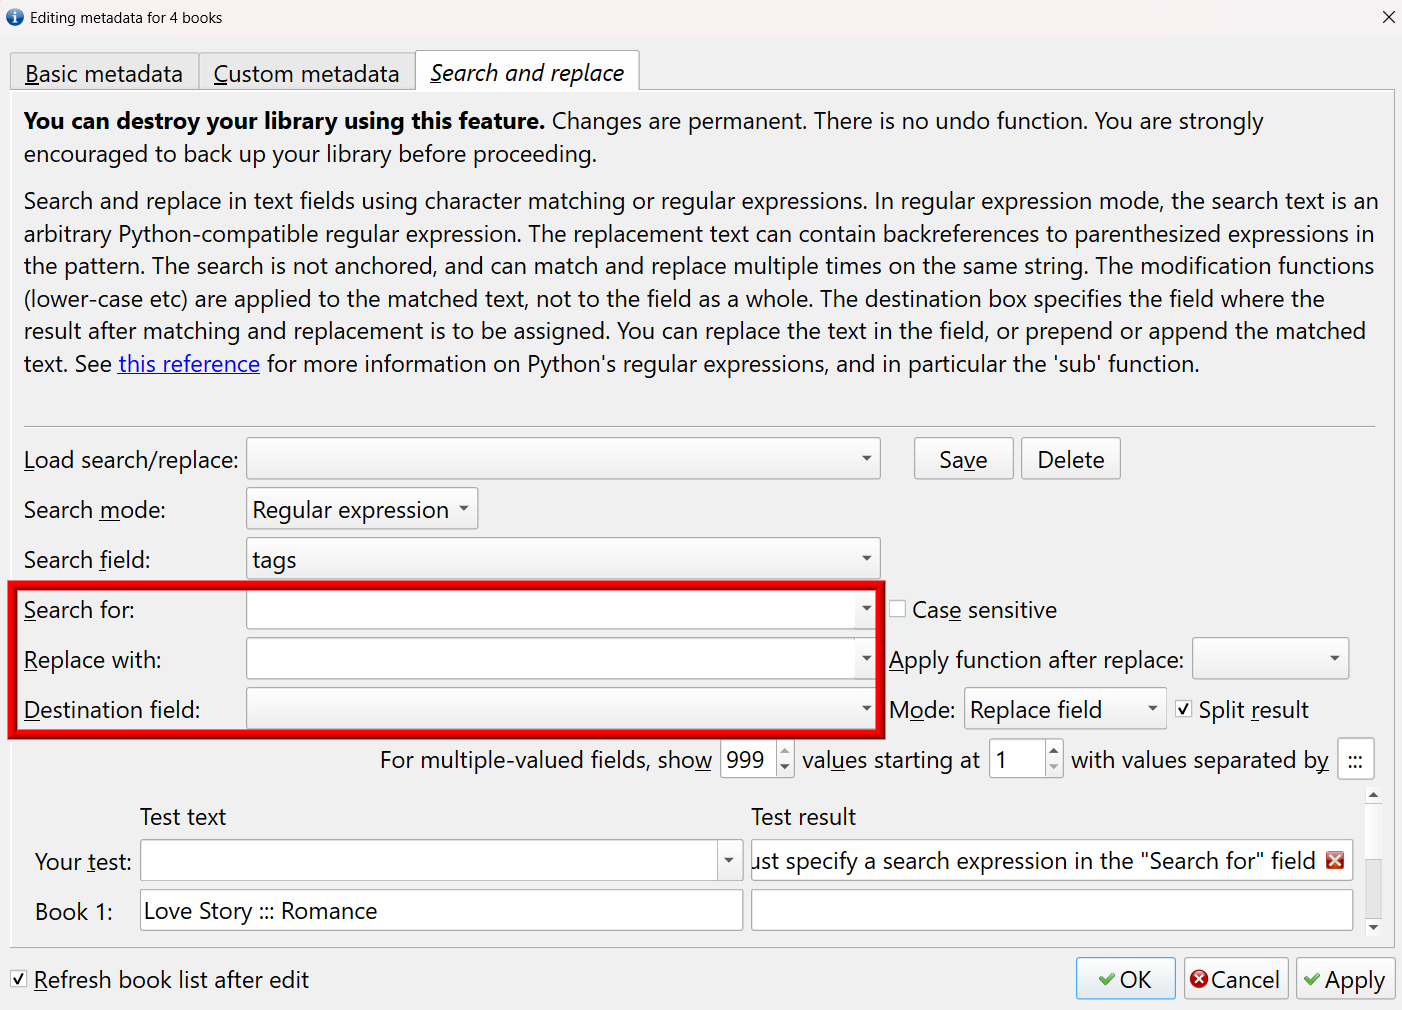Switch to the Basic metadata tab
Viewport: 1402px width, 1010px height.
(x=104, y=74)
